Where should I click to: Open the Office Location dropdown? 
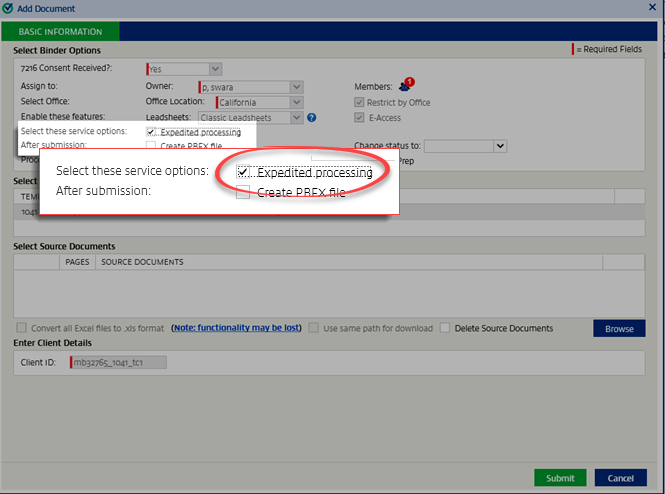[x=296, y=102]
